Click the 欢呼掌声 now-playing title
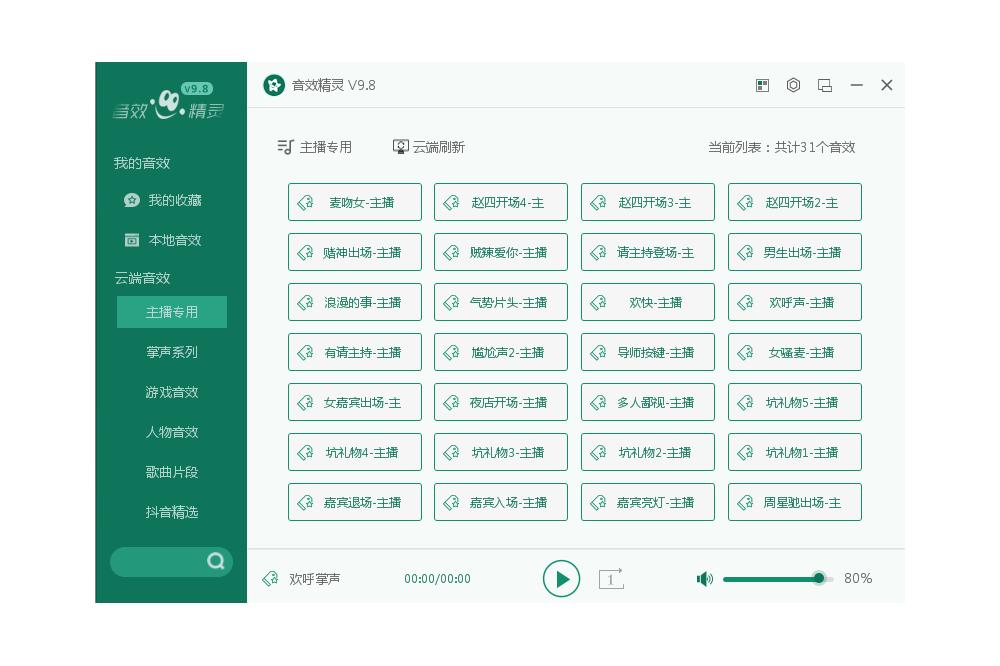This screenshot has width=1000, height=666. [x=314, y=579]
